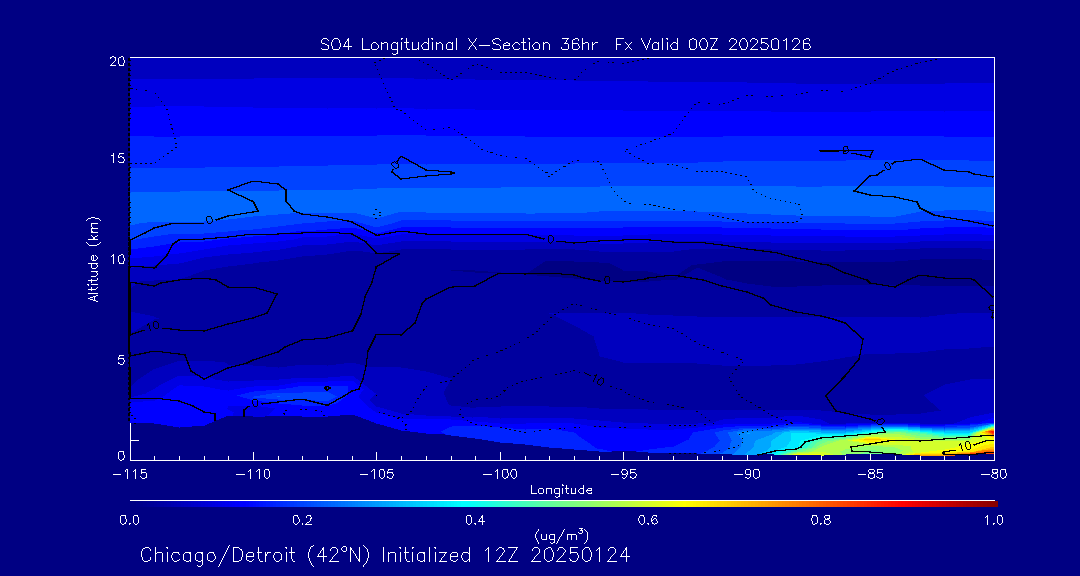1080x576 pixels.
Task: Click color scale value 0.0
Action: [x=130, y=520]
